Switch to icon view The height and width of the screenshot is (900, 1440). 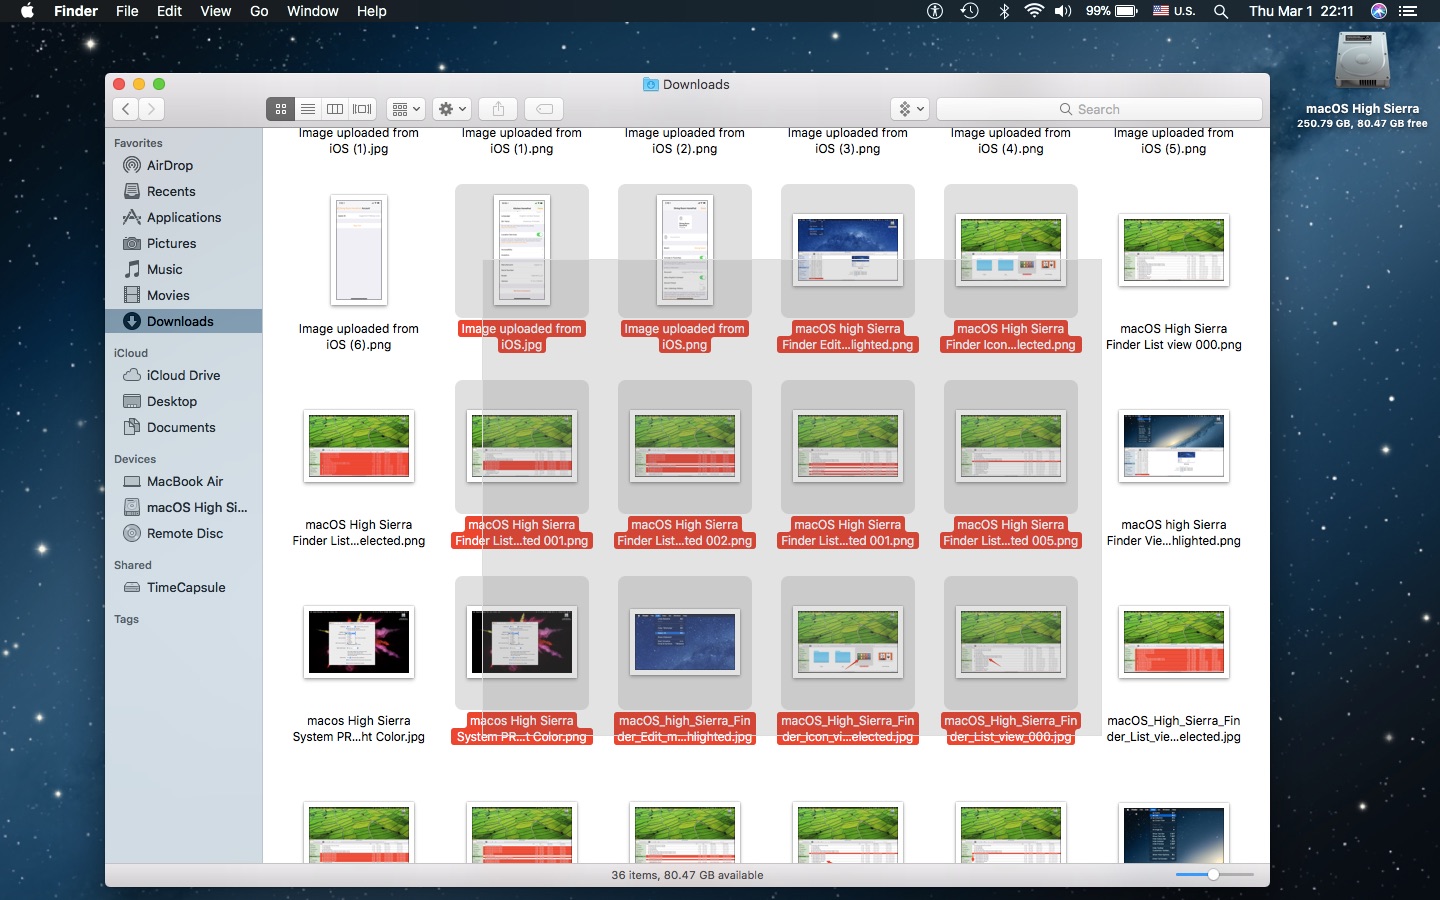point(281,109)
